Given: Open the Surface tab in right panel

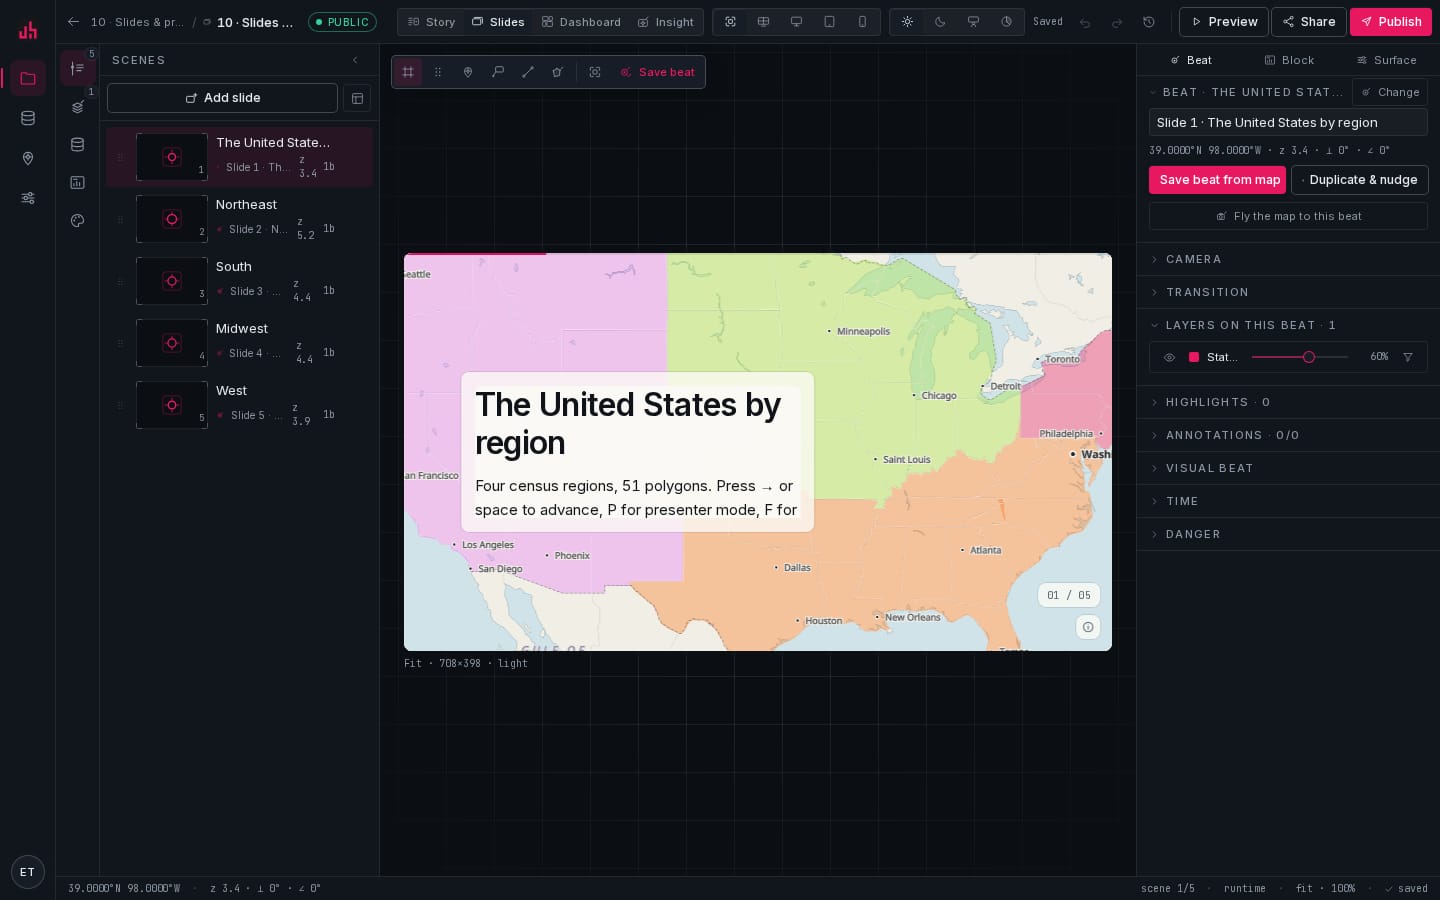Looking at the screenshot, I should pyautogui.click(x=1386, y=60).
